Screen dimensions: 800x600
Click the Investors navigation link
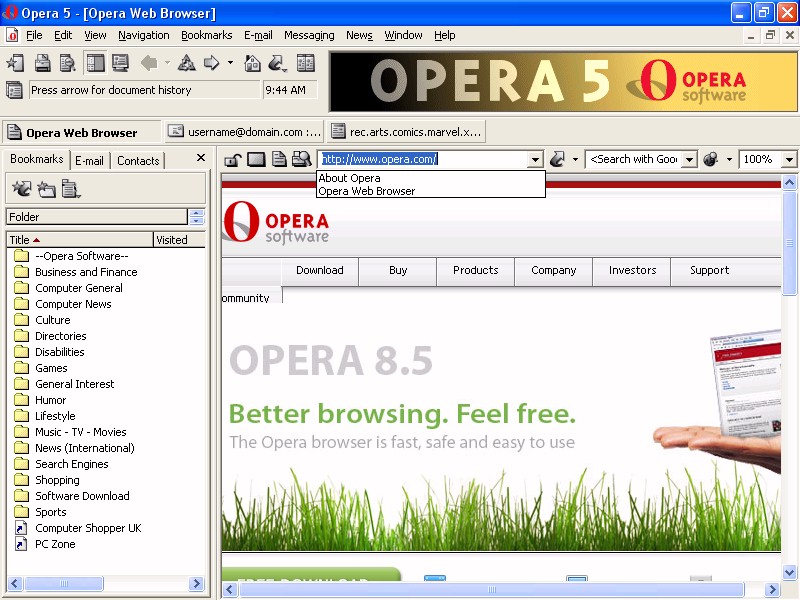click(x=632, y=270)
